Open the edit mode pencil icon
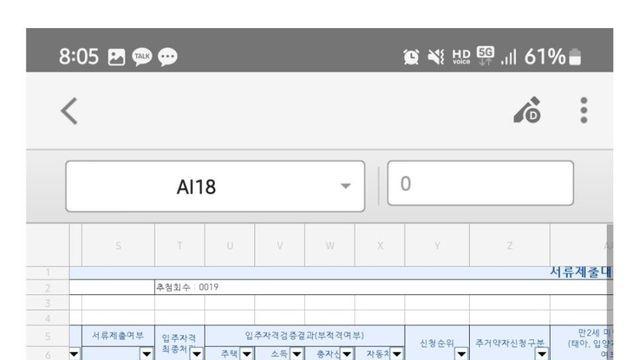Screen dimensions: 640x360 527,110
